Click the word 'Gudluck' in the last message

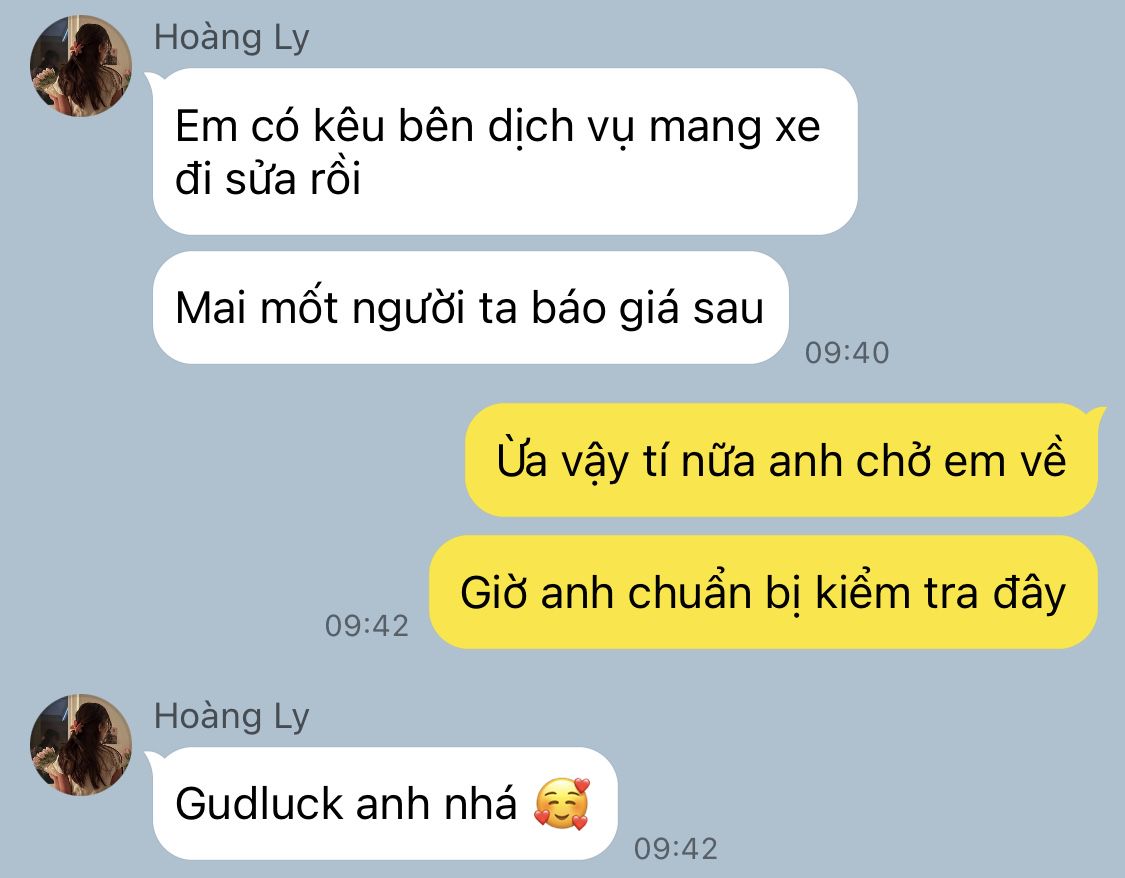click(x=259, y=803)
